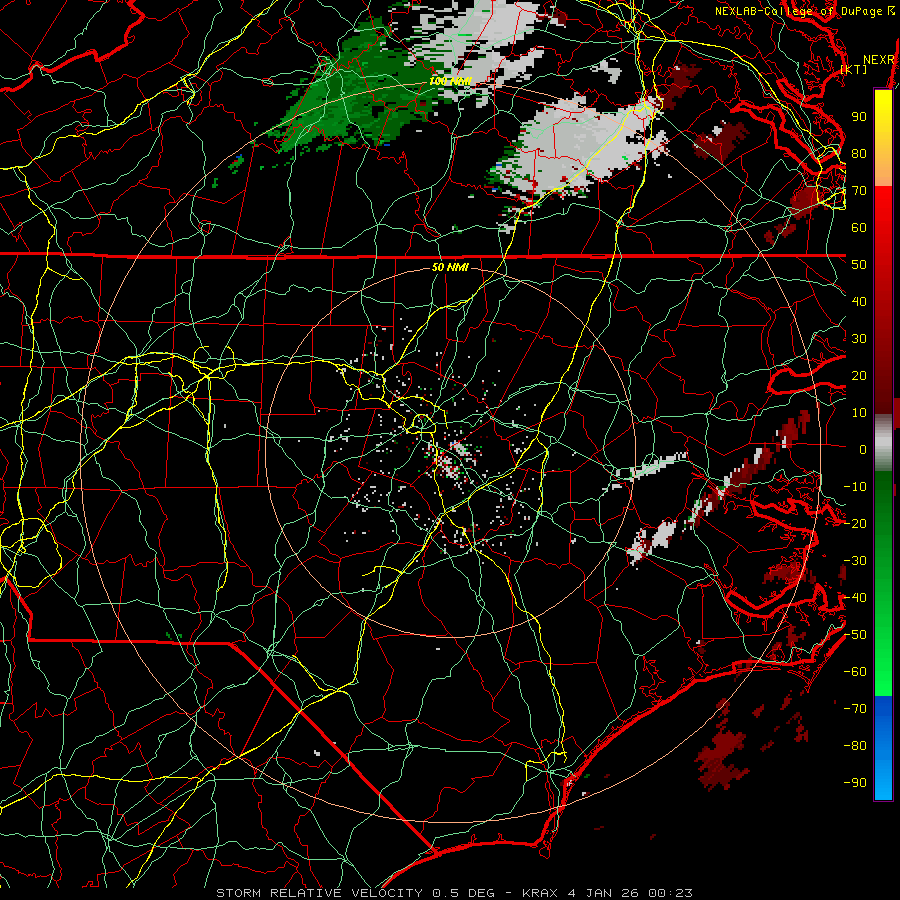This screenshot has height=900, width=900.
Task: Click the [KT] units label above scale
Action: (854, 70)
